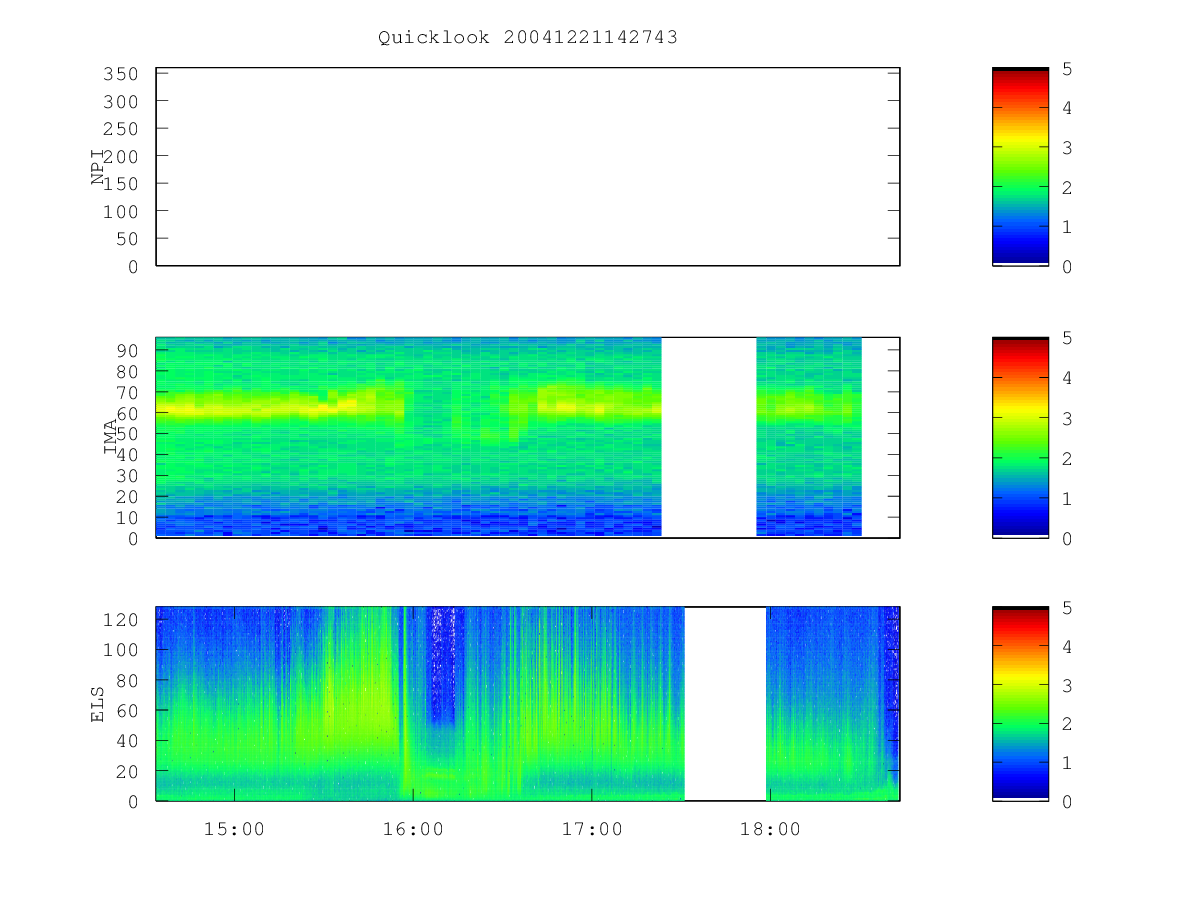Select the 15:00 time tick label
The width and height of the screenshot is (1200, 900).
(235, 829)
